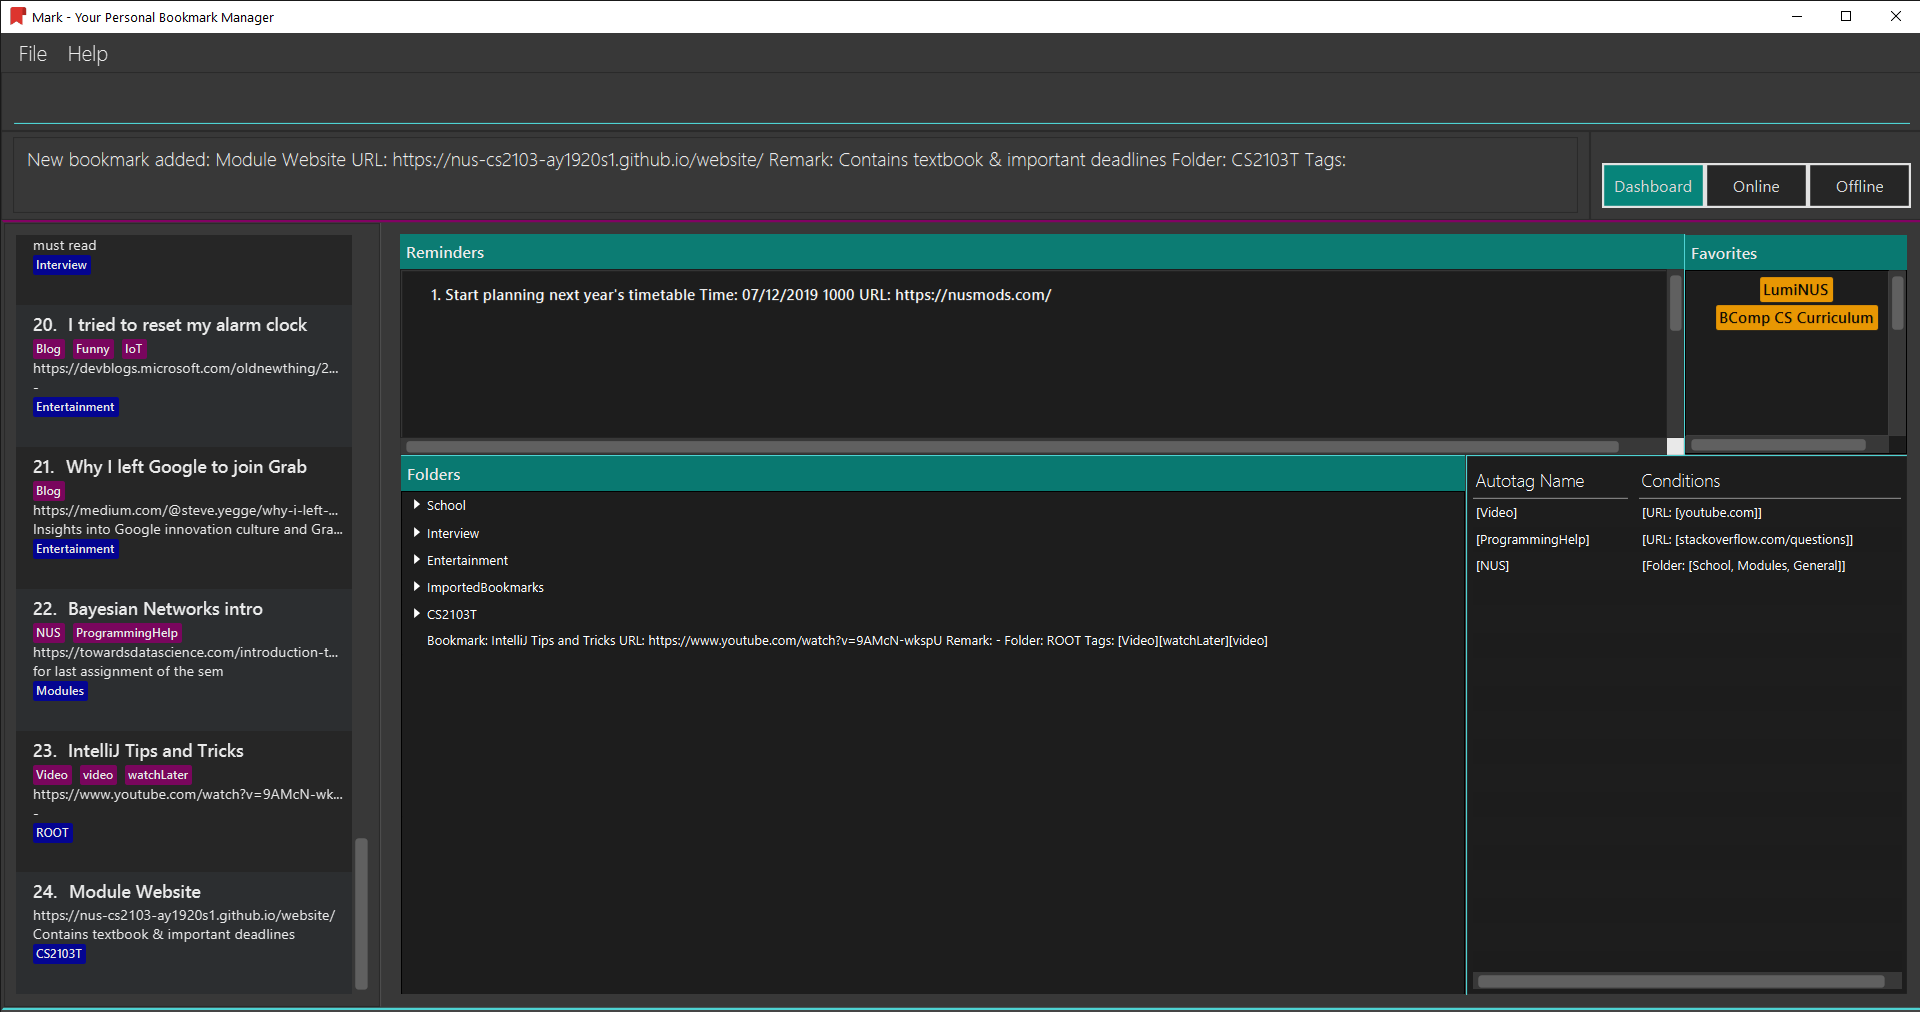The width and height of the screenshot is (1920, 1012).
Task: Maximize the Mark window
Action: [x=1846, y=16]
